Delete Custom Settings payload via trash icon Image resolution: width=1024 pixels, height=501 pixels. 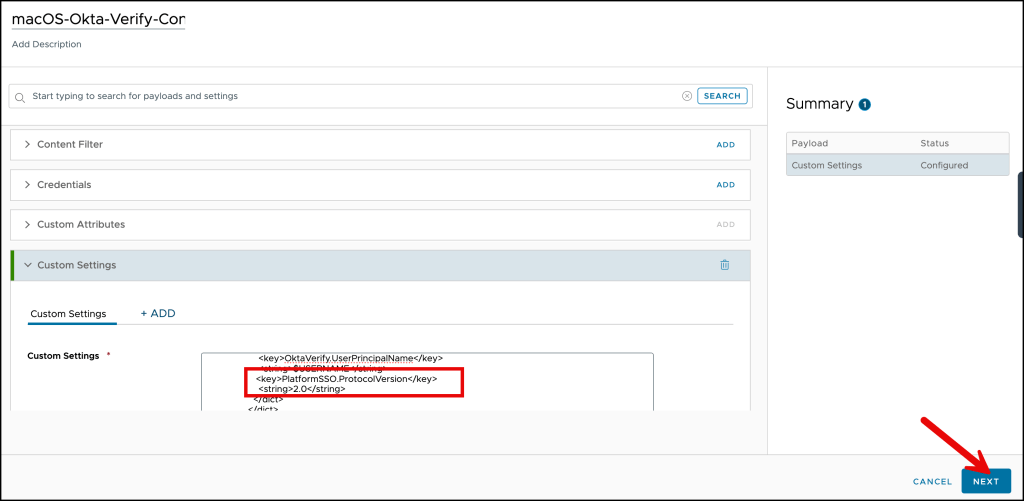(x=725, y=265)
